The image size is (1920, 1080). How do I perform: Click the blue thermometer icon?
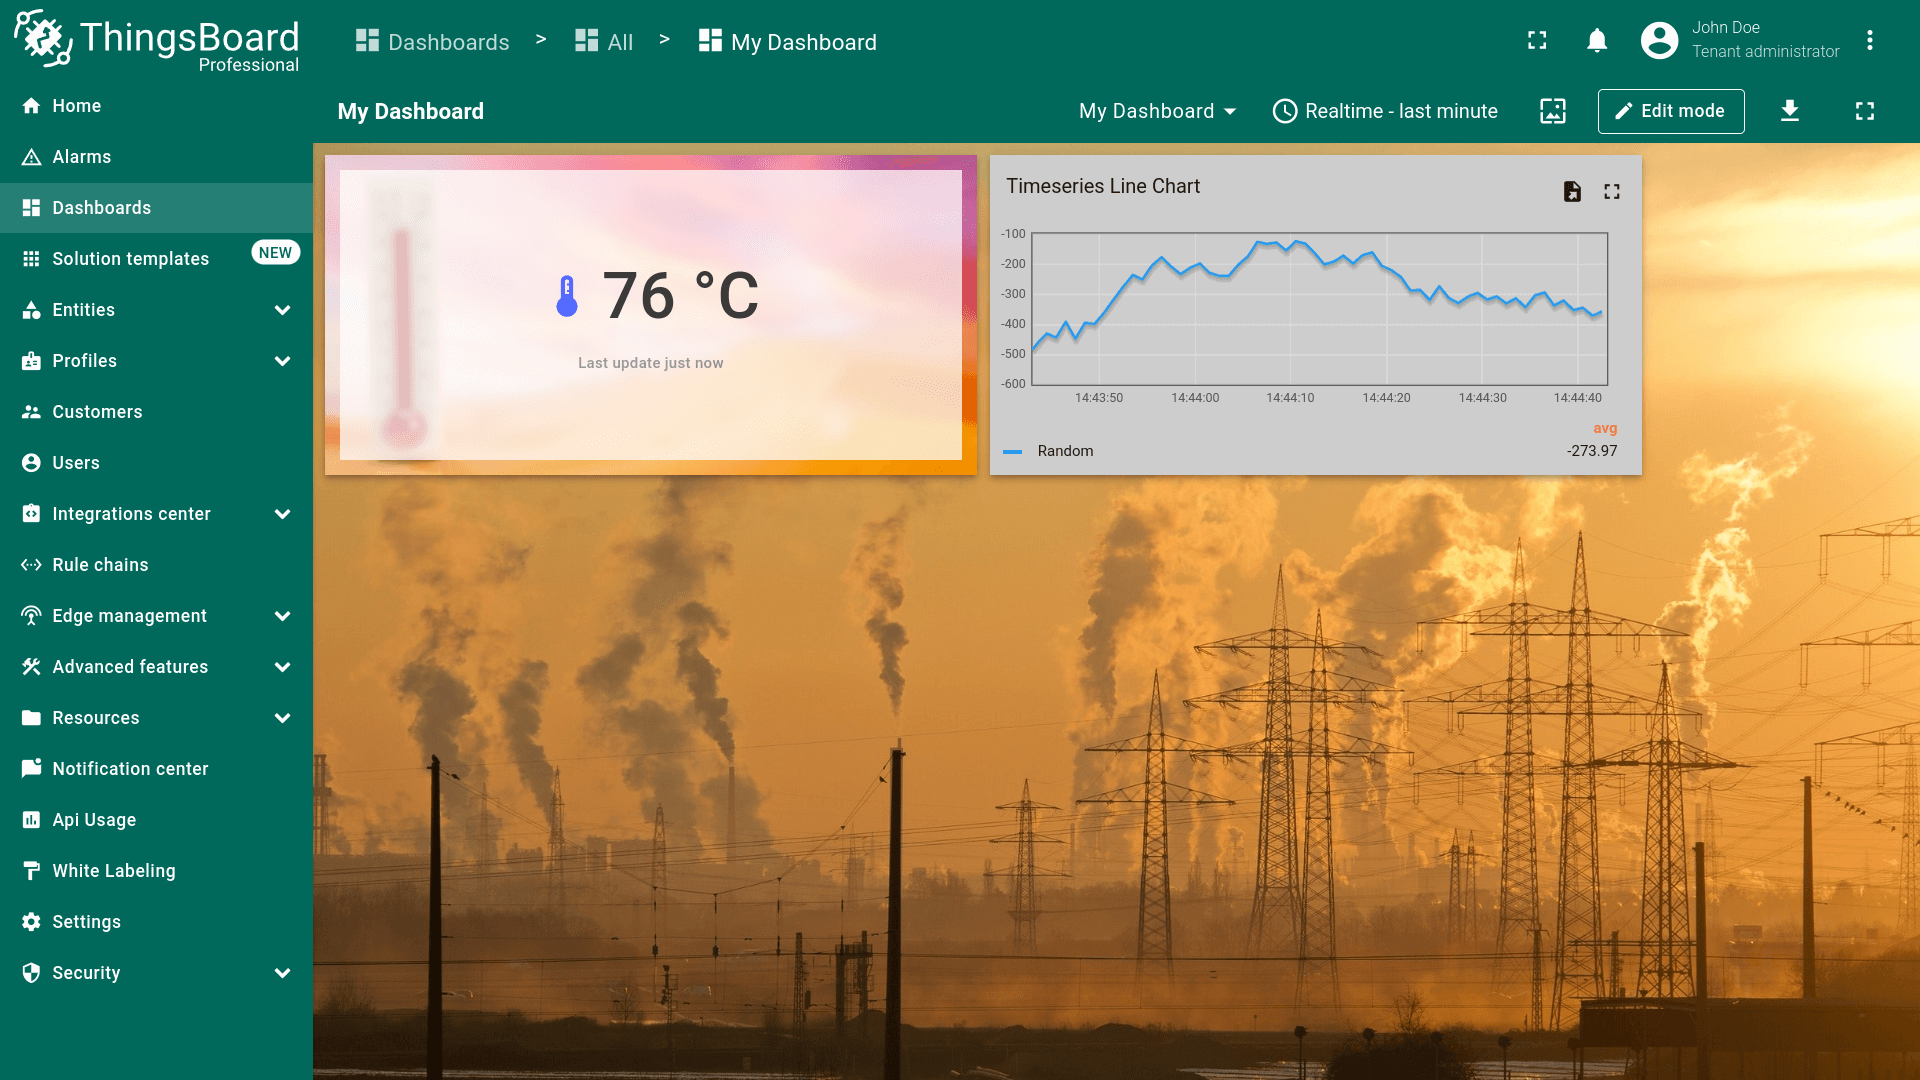pos(567,296)
